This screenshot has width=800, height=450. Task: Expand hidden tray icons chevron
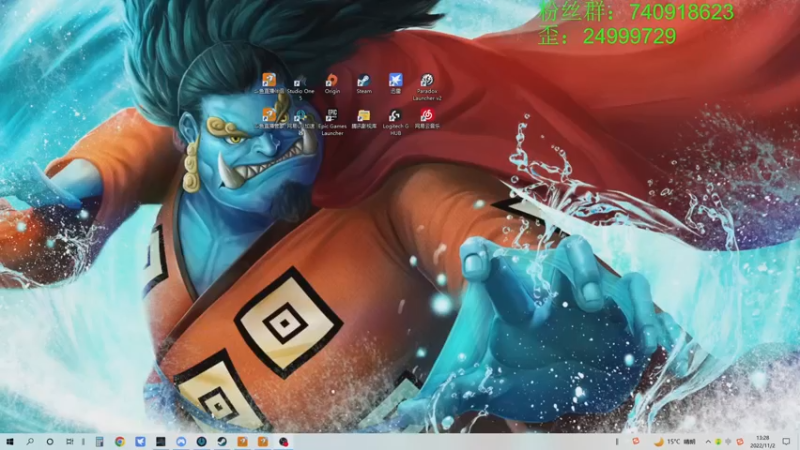click(x=708, y=442)
